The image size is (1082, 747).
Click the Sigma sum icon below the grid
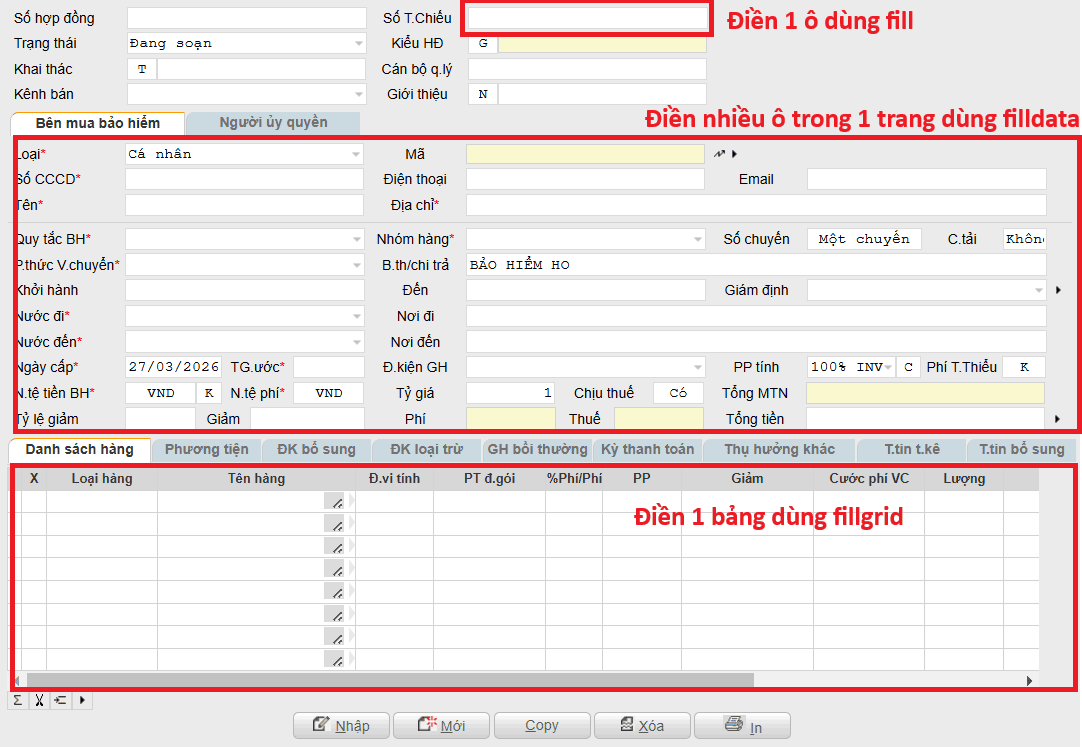(18, 700)
